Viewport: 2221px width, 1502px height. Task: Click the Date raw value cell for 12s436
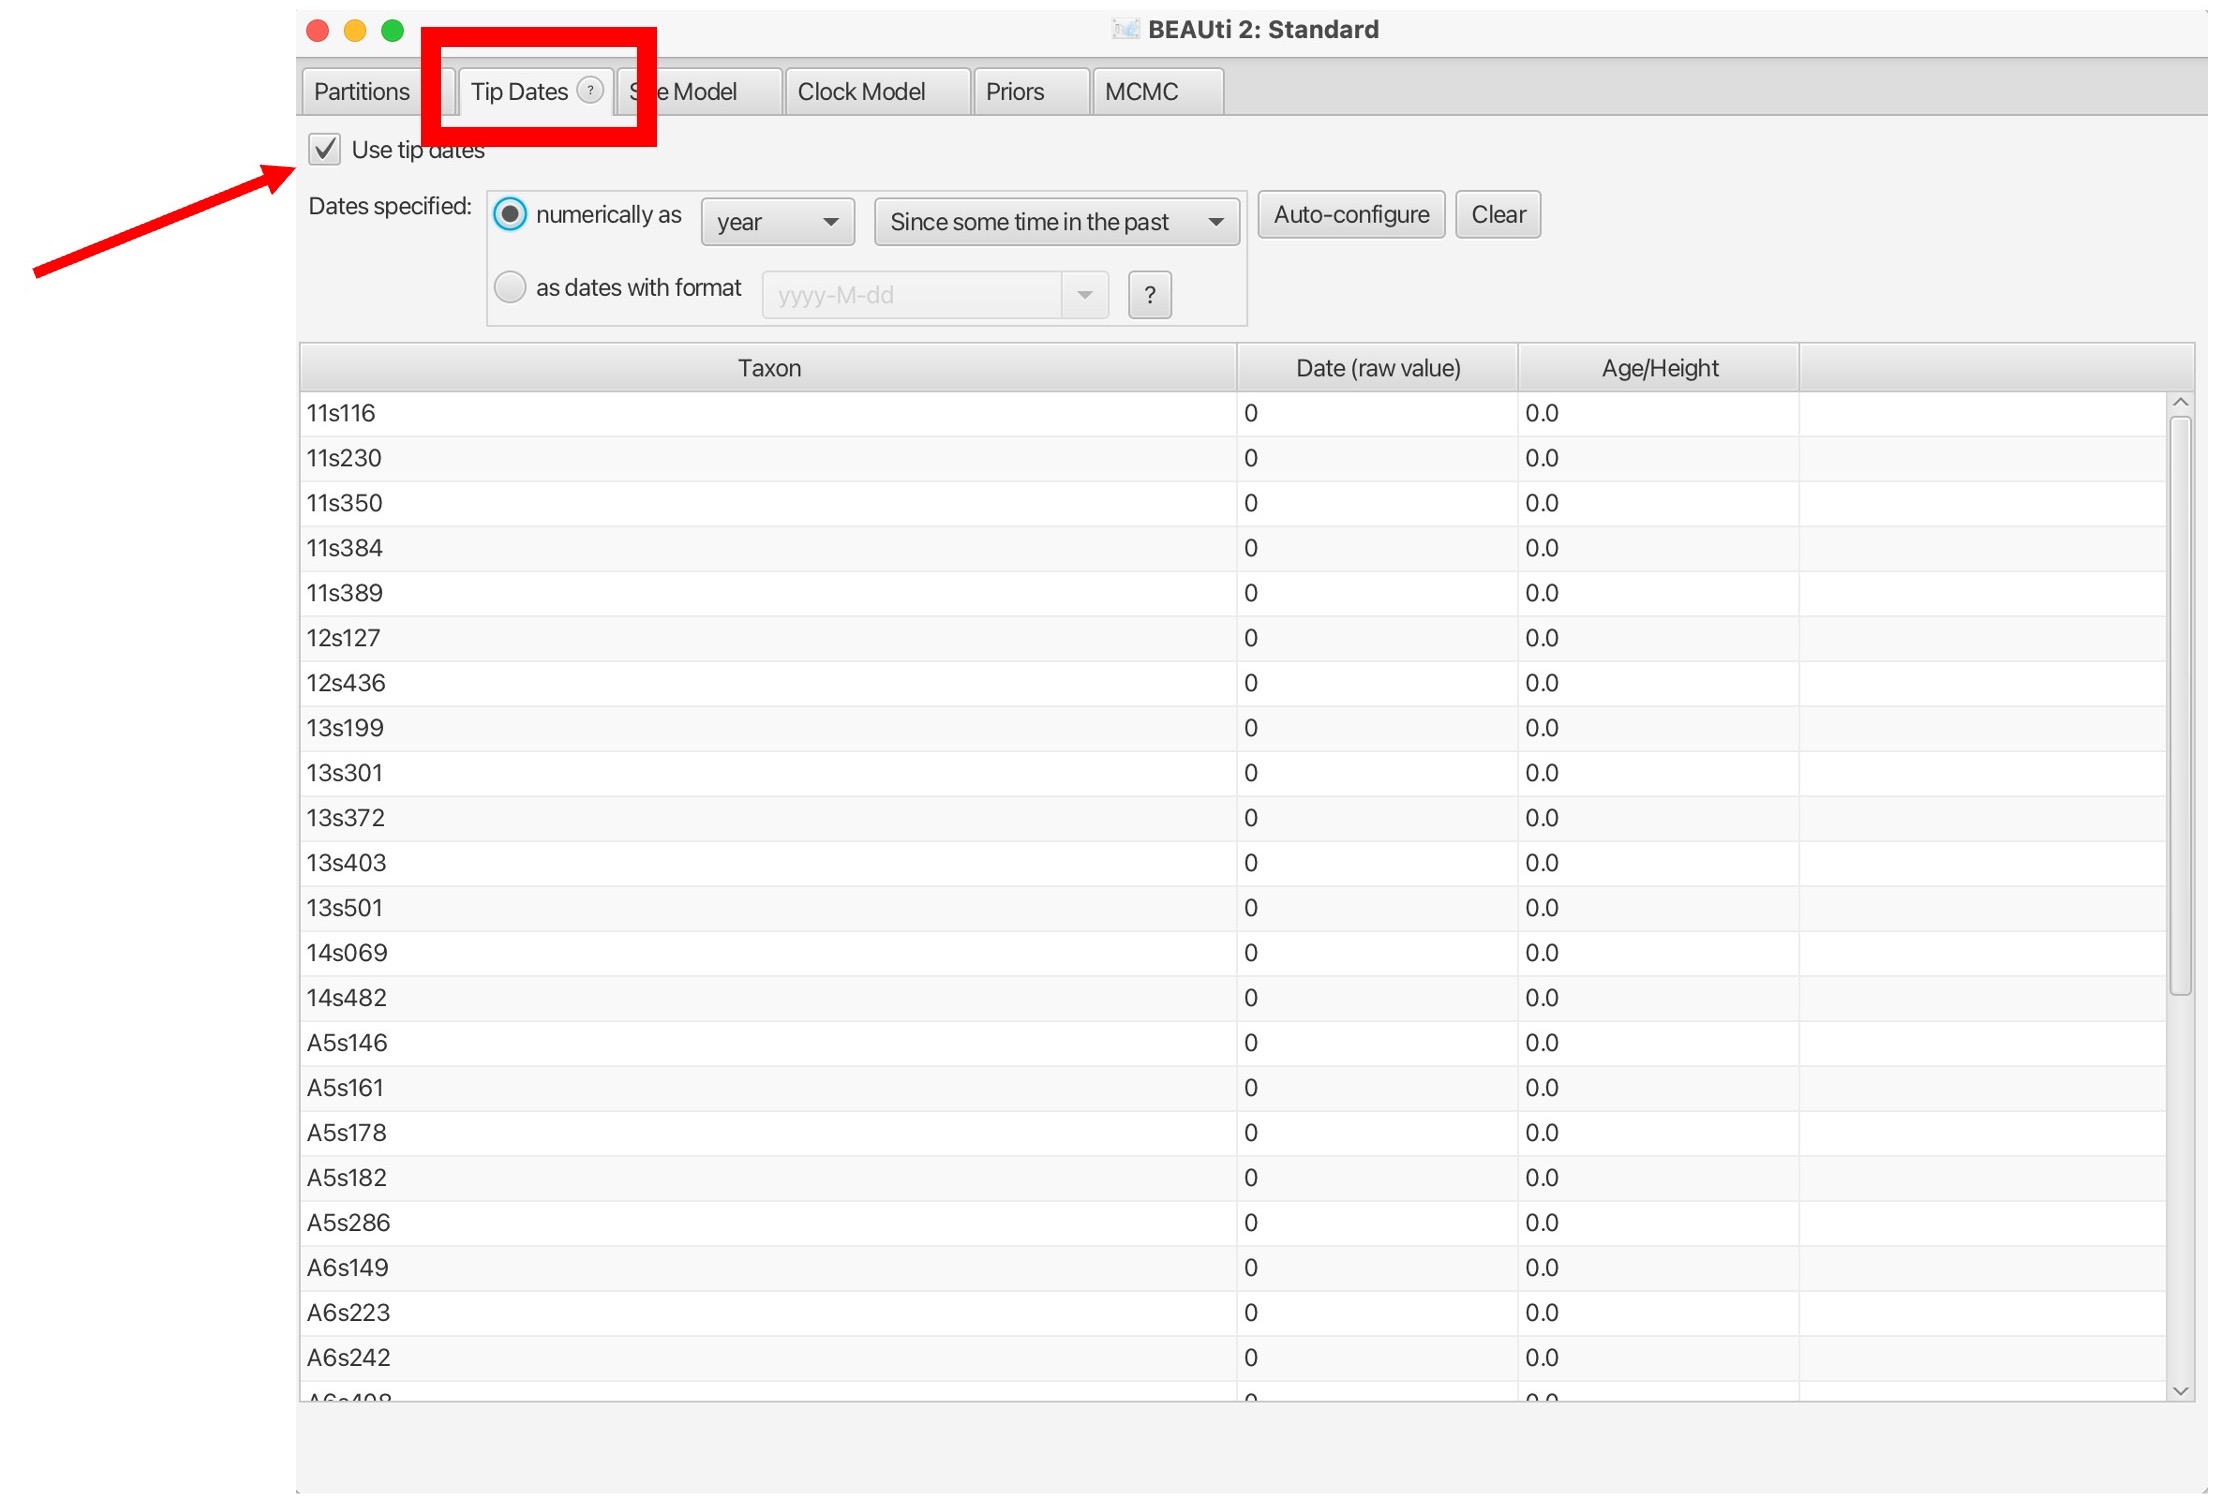[x=1377, y=683]
